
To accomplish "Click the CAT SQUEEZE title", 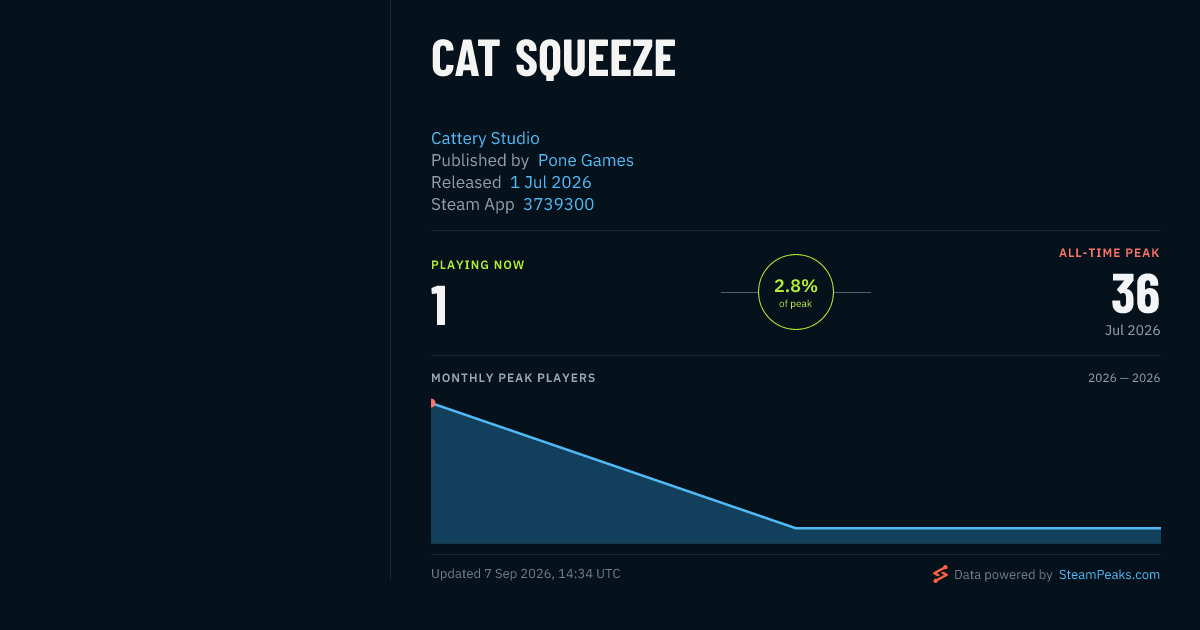I will pyautogui.click(x=553, y=59).
